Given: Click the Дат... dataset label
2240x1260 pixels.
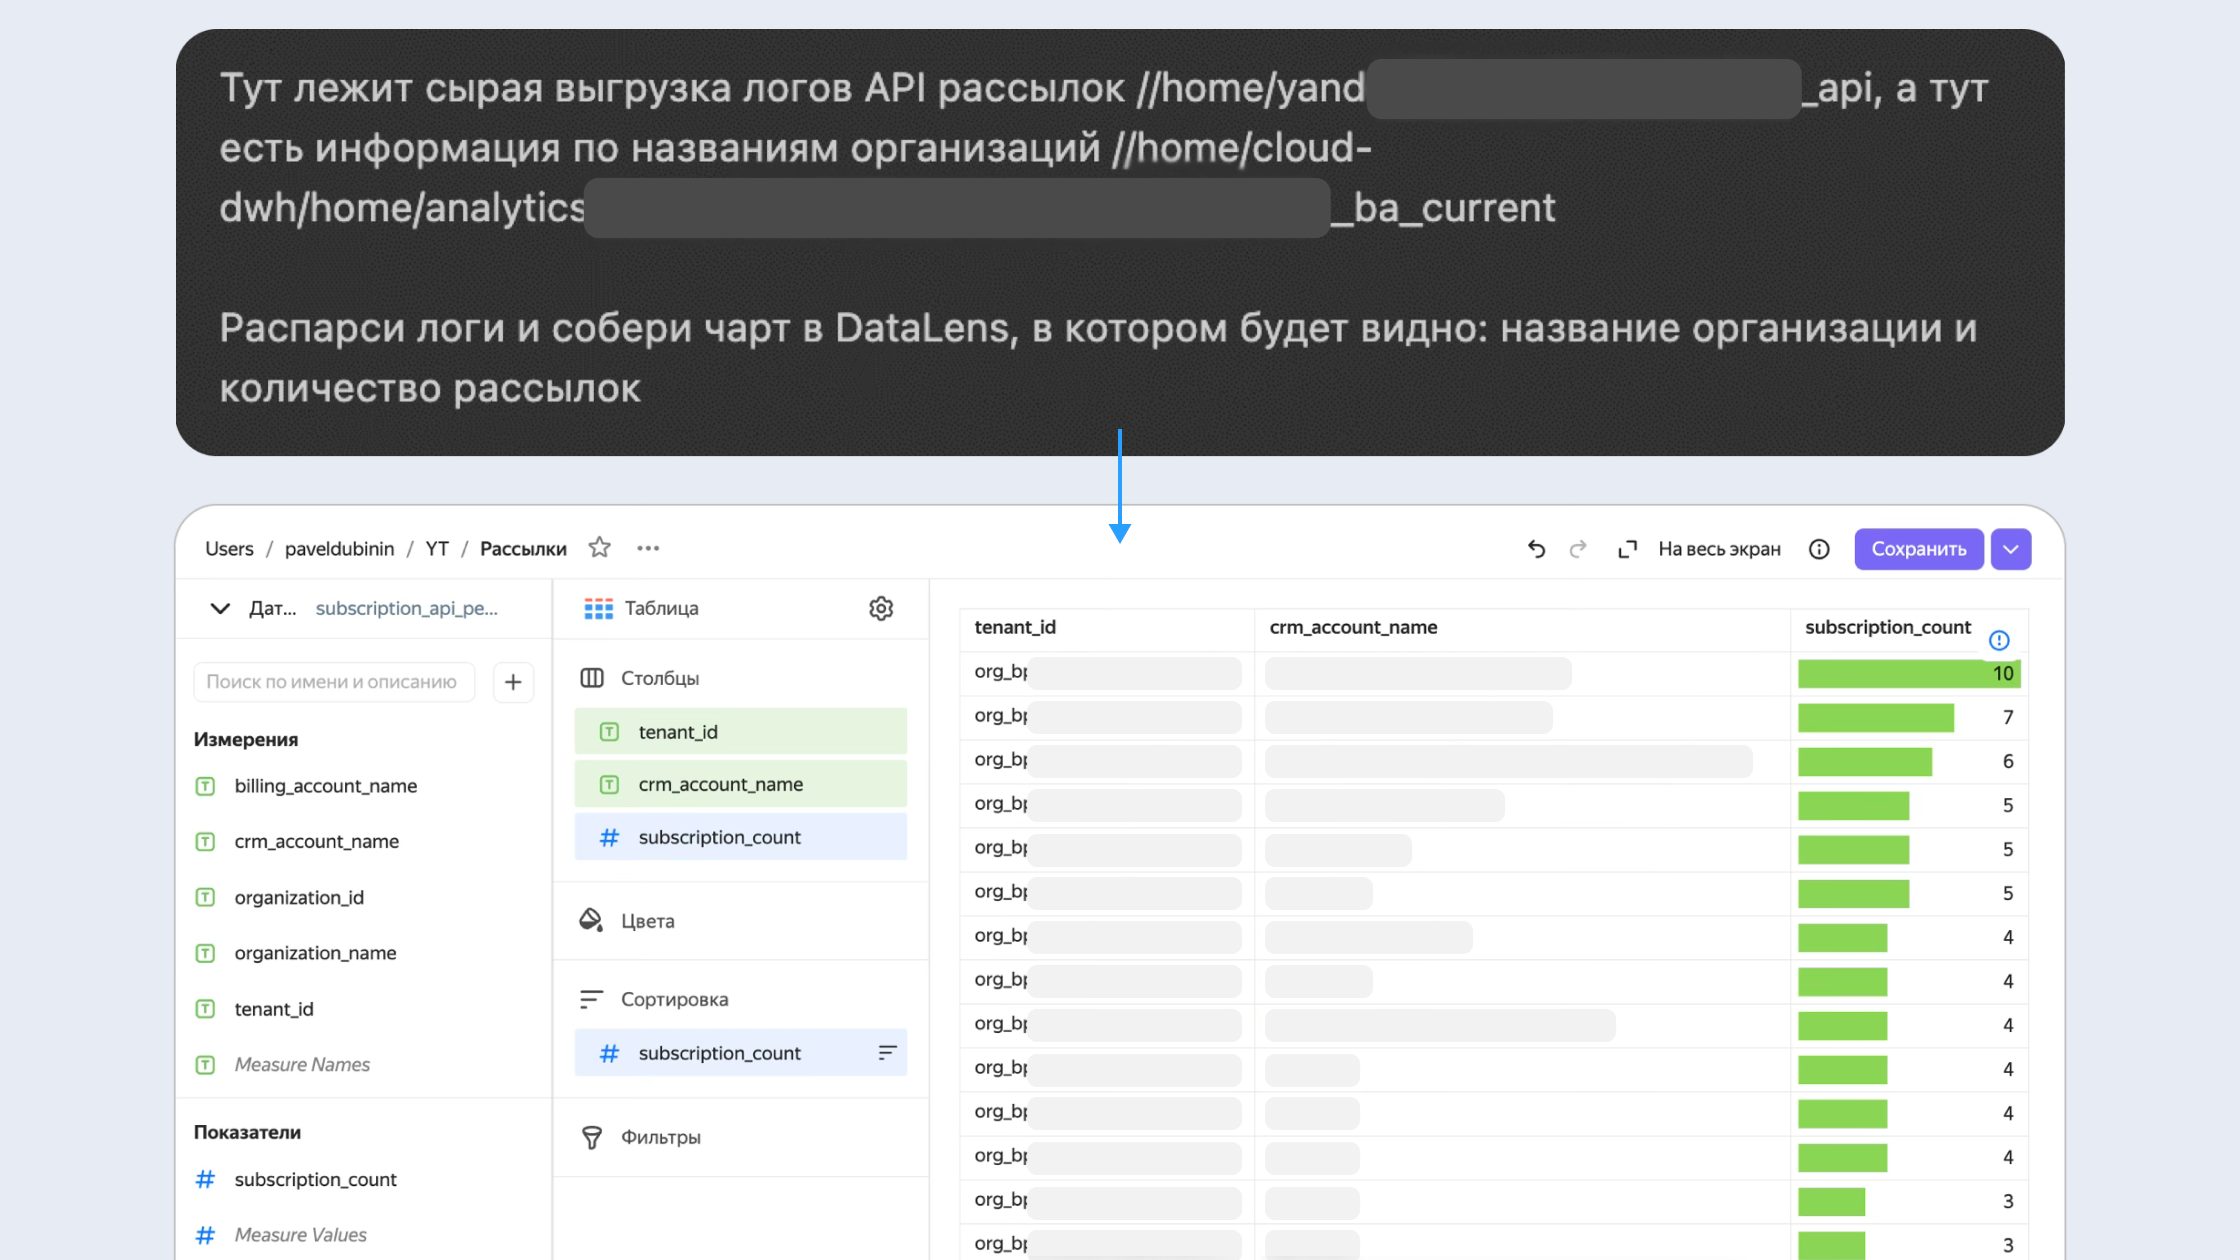Looking at the screenshot, I should pyautogui.click(x=272, y=608).
